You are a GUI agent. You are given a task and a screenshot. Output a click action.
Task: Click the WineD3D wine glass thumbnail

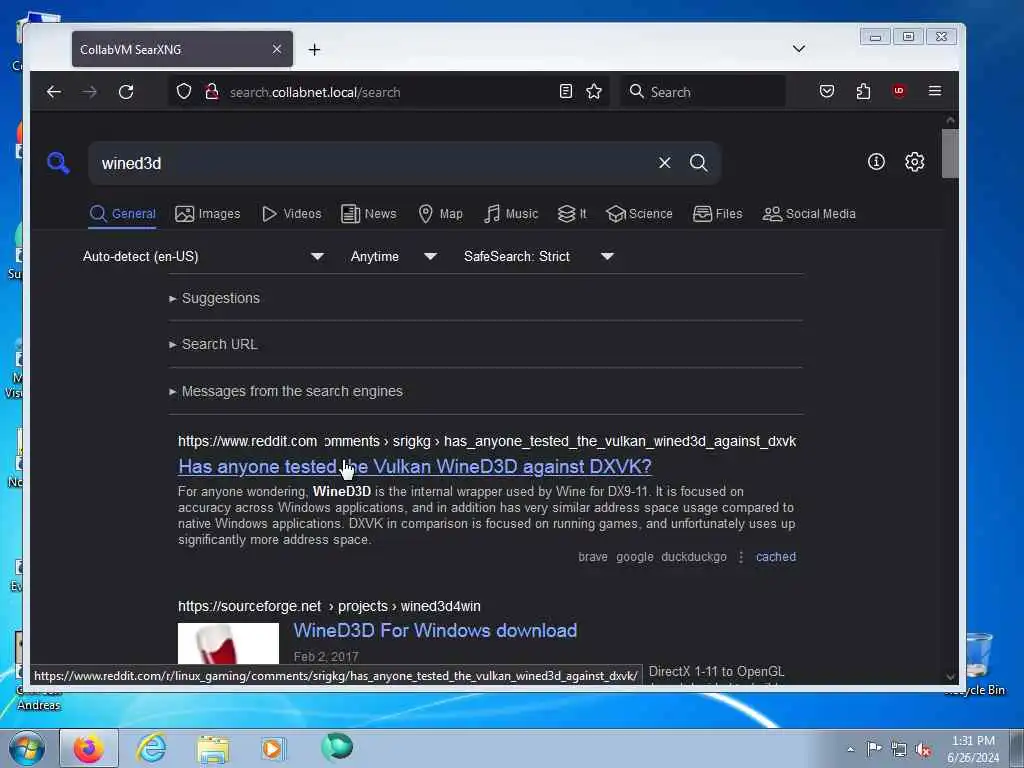click(228, 643)
